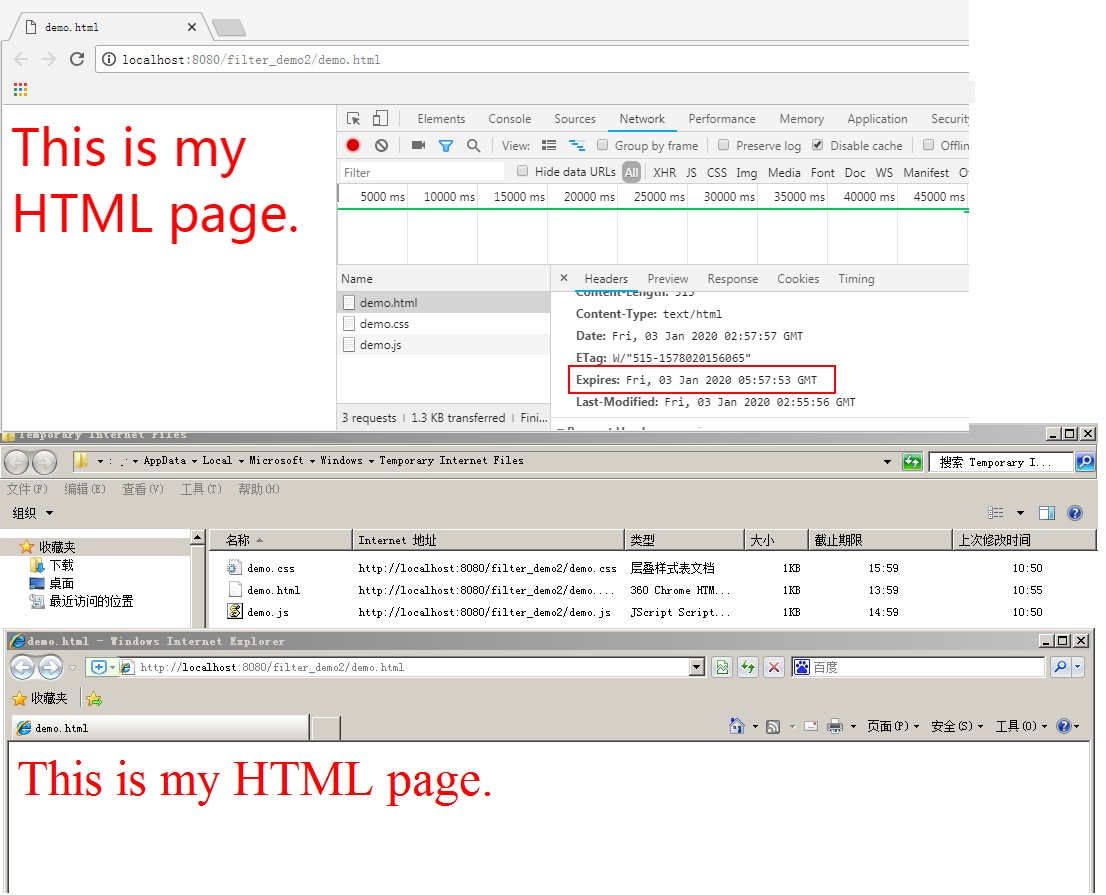Expand the Explorer address bar history dropdown
1106x895 pixels.
887,462
